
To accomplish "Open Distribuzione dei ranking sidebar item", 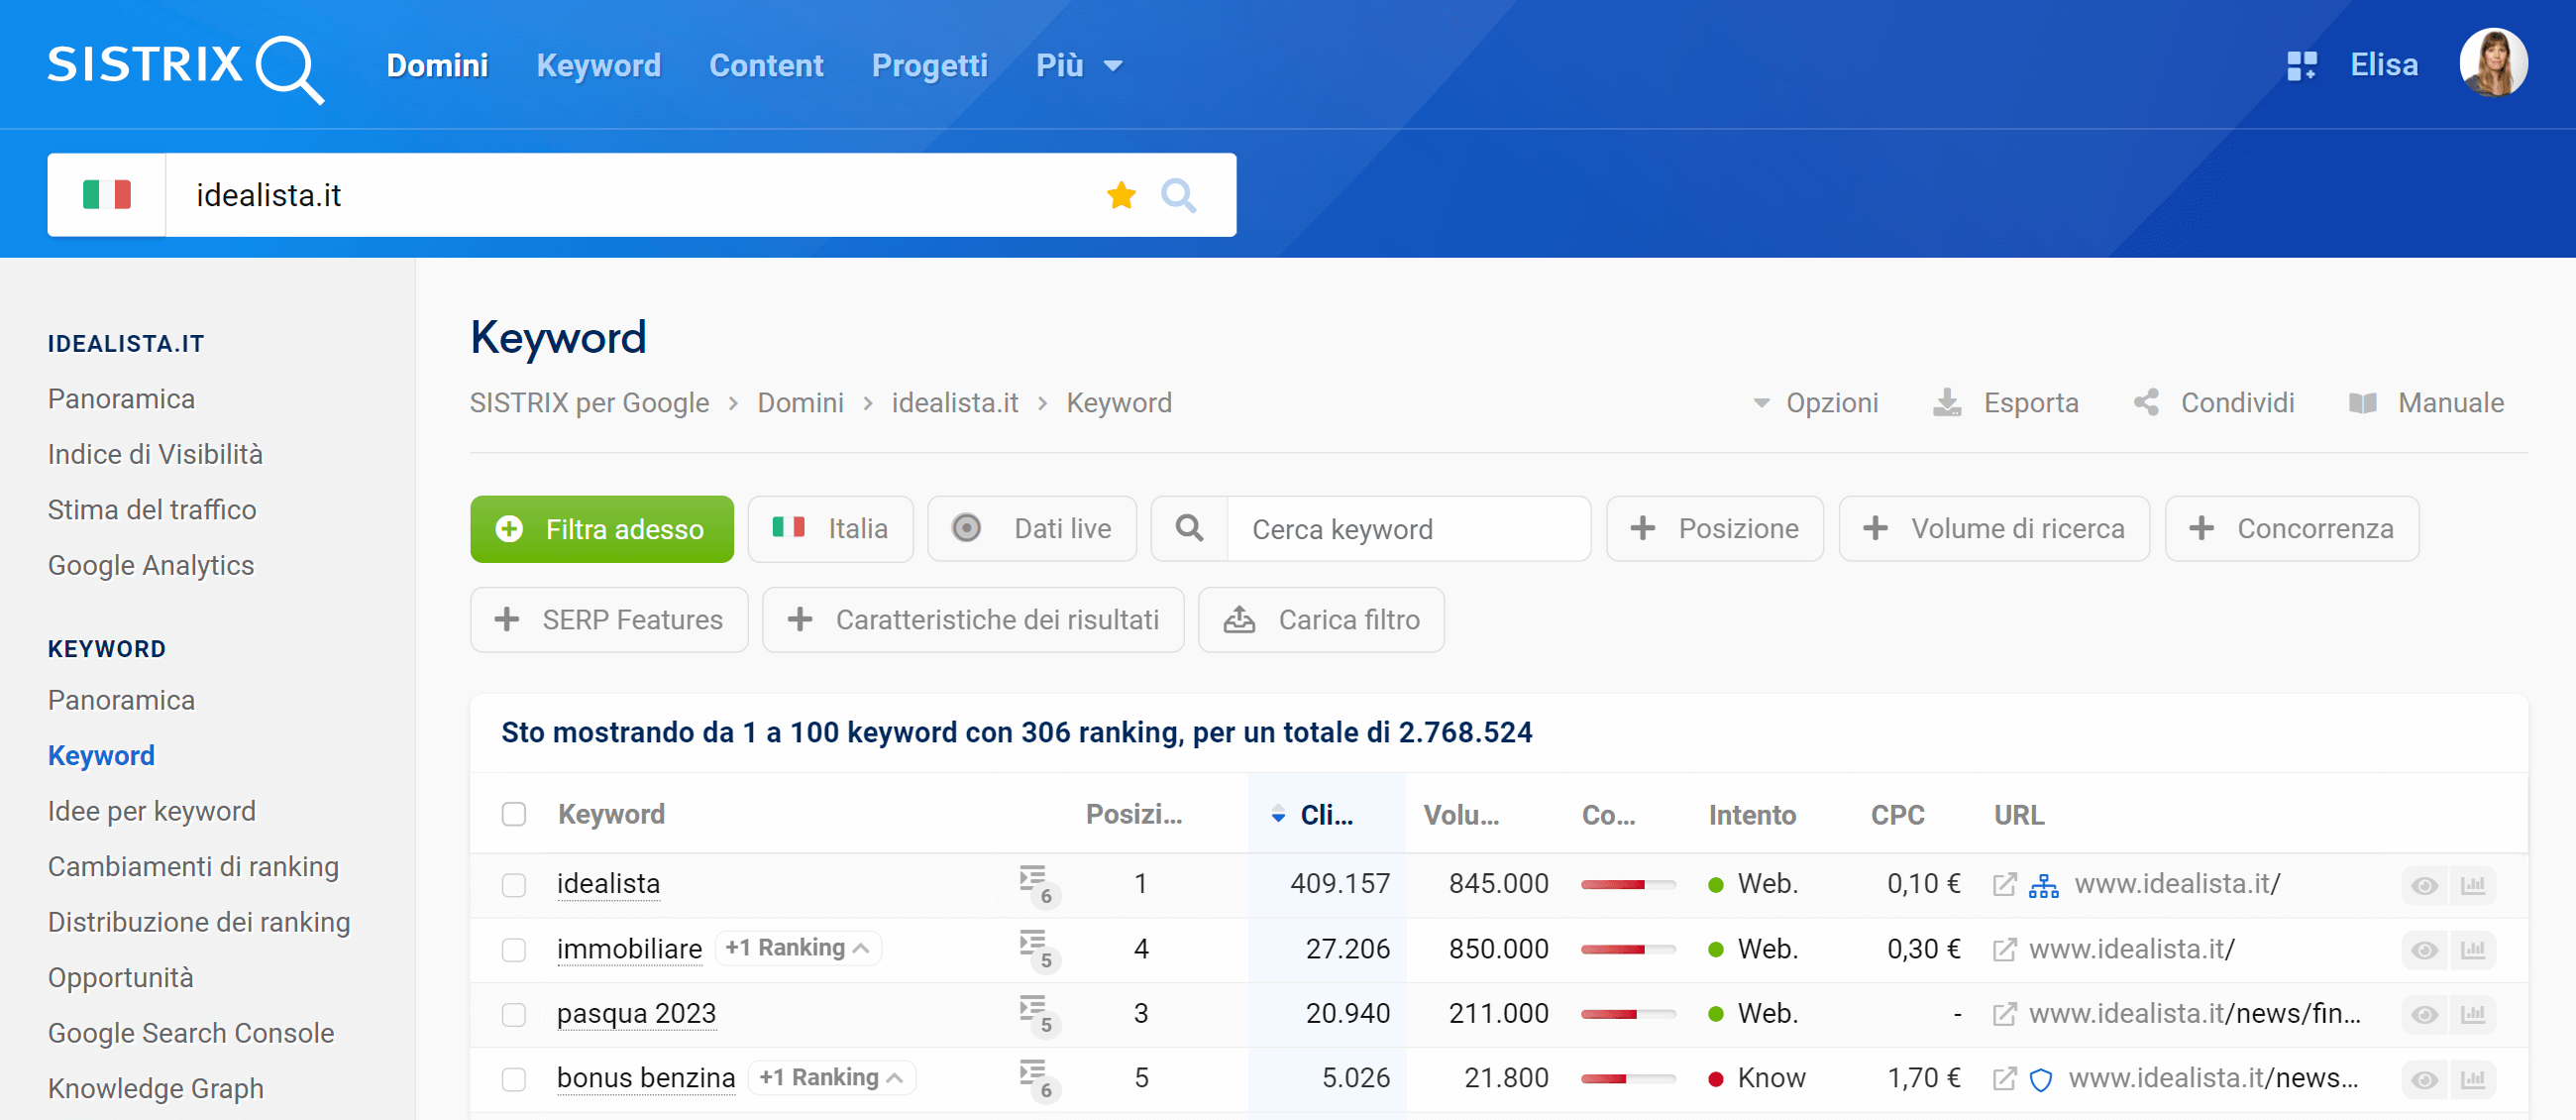I will 199,922.
